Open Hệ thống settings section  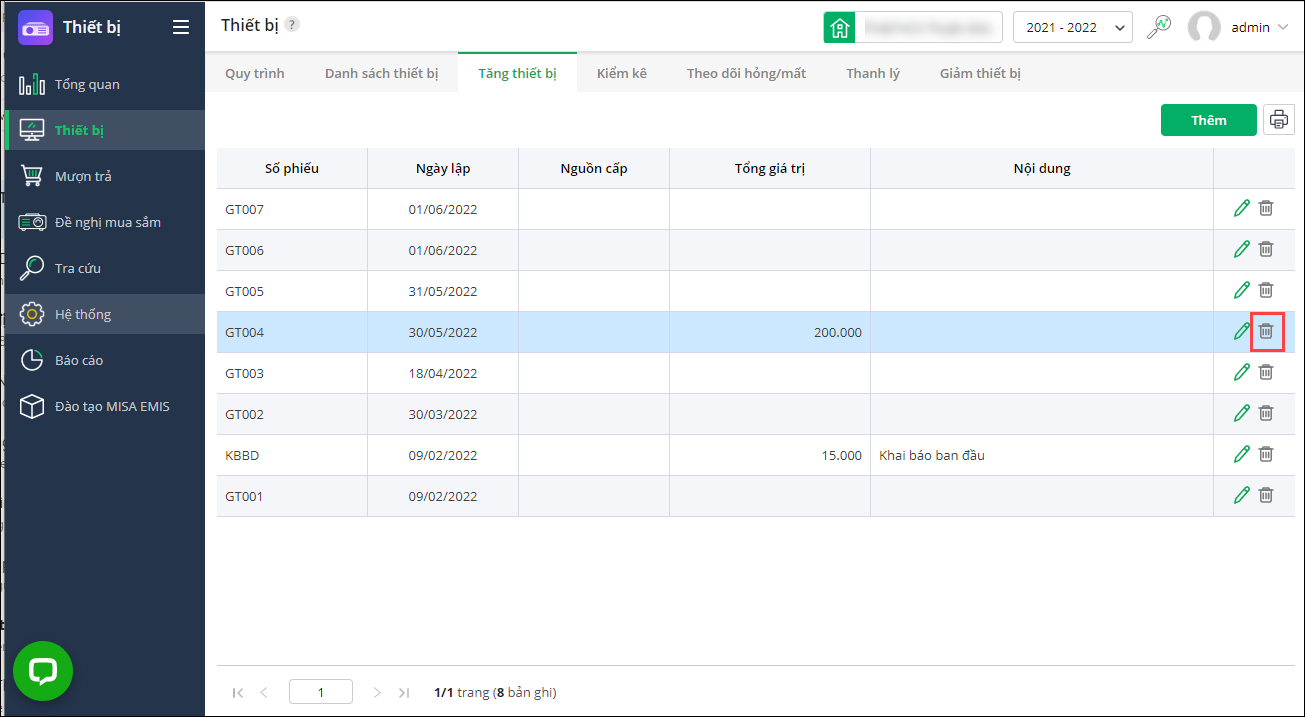104,314
